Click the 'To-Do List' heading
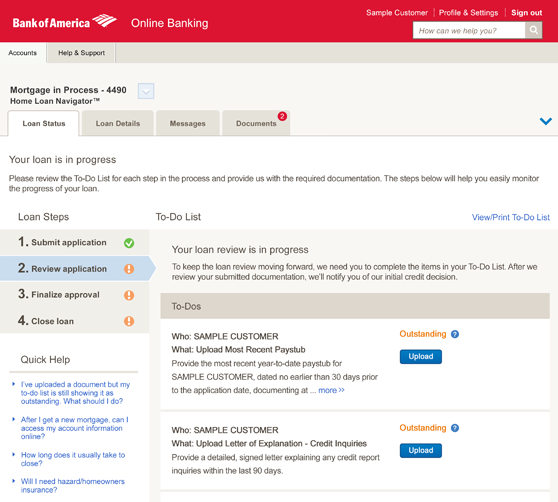 pos(178,217)
